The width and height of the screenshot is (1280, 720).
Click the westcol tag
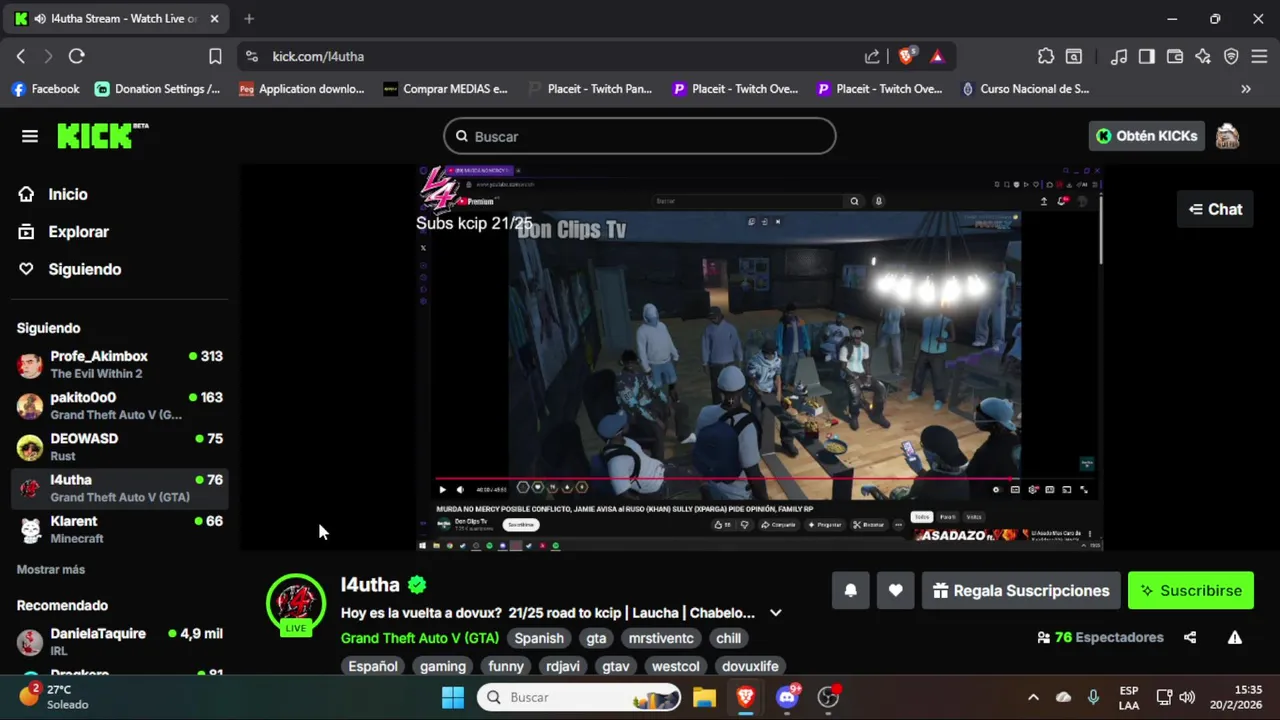676,666
